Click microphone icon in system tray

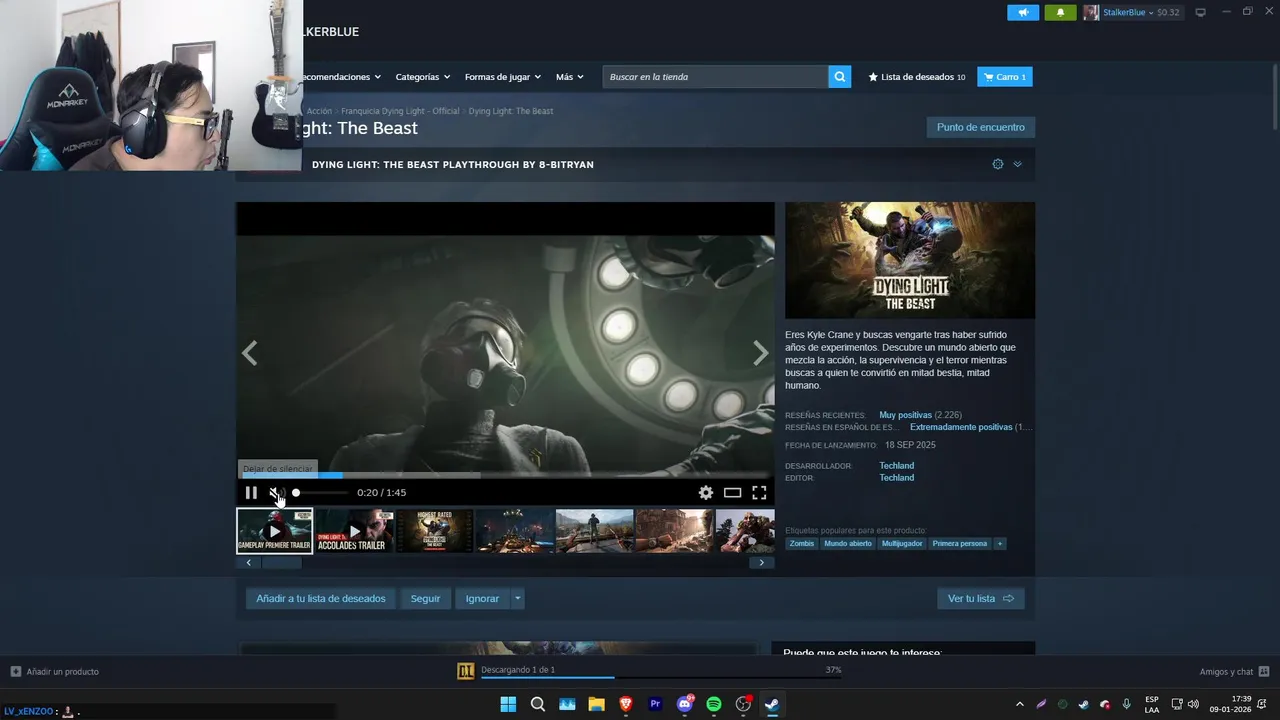1127,704
